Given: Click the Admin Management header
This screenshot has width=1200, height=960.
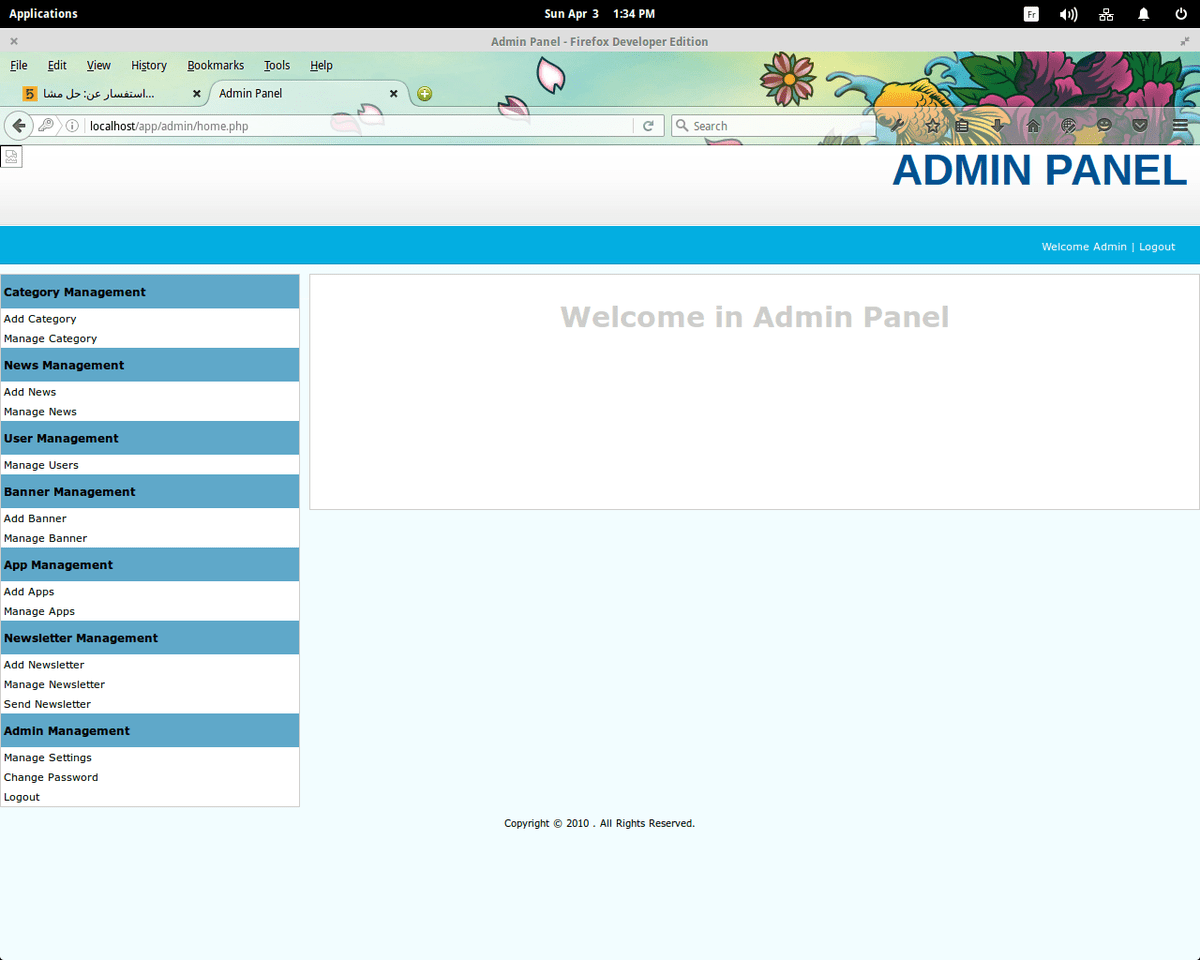Looking at the screenshot, I should tap(150, 731).
